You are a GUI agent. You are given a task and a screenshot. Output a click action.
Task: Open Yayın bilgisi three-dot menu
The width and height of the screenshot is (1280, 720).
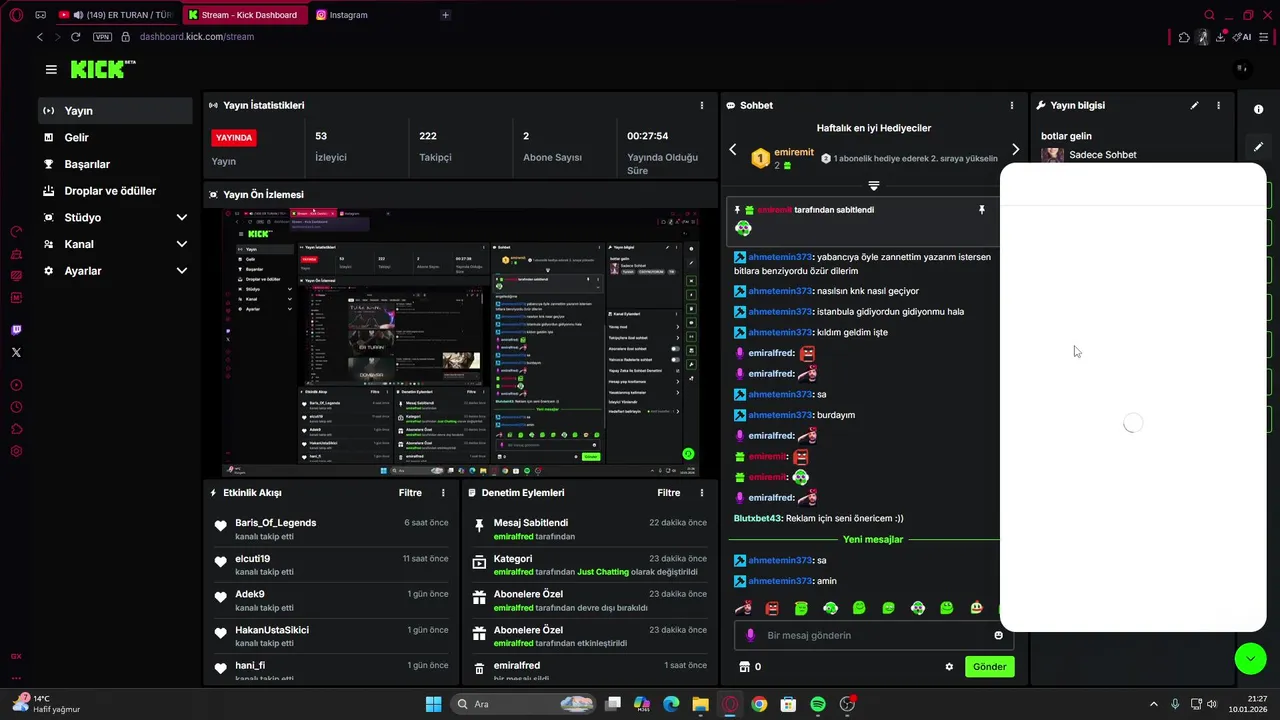click(x=1218, y=105)
